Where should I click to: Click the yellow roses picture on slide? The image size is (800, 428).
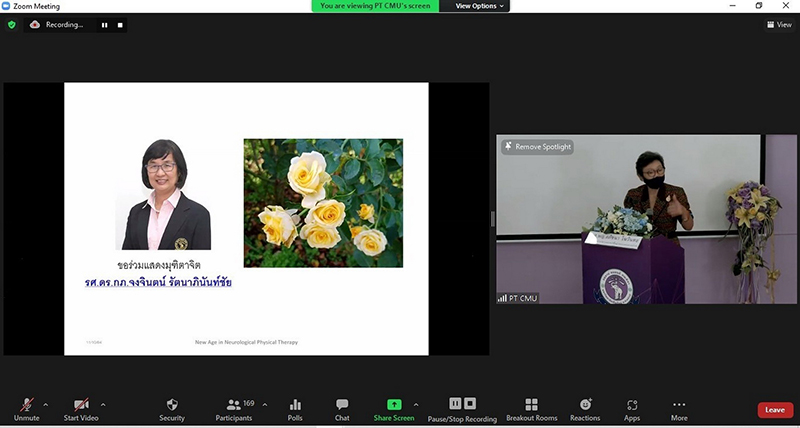tap(323, 203)
